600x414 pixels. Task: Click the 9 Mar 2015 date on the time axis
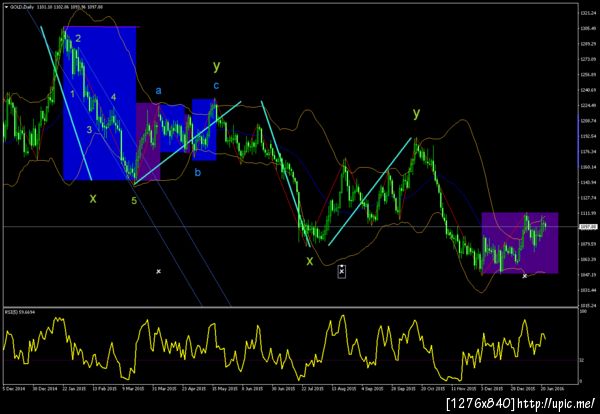coord(134,388)
